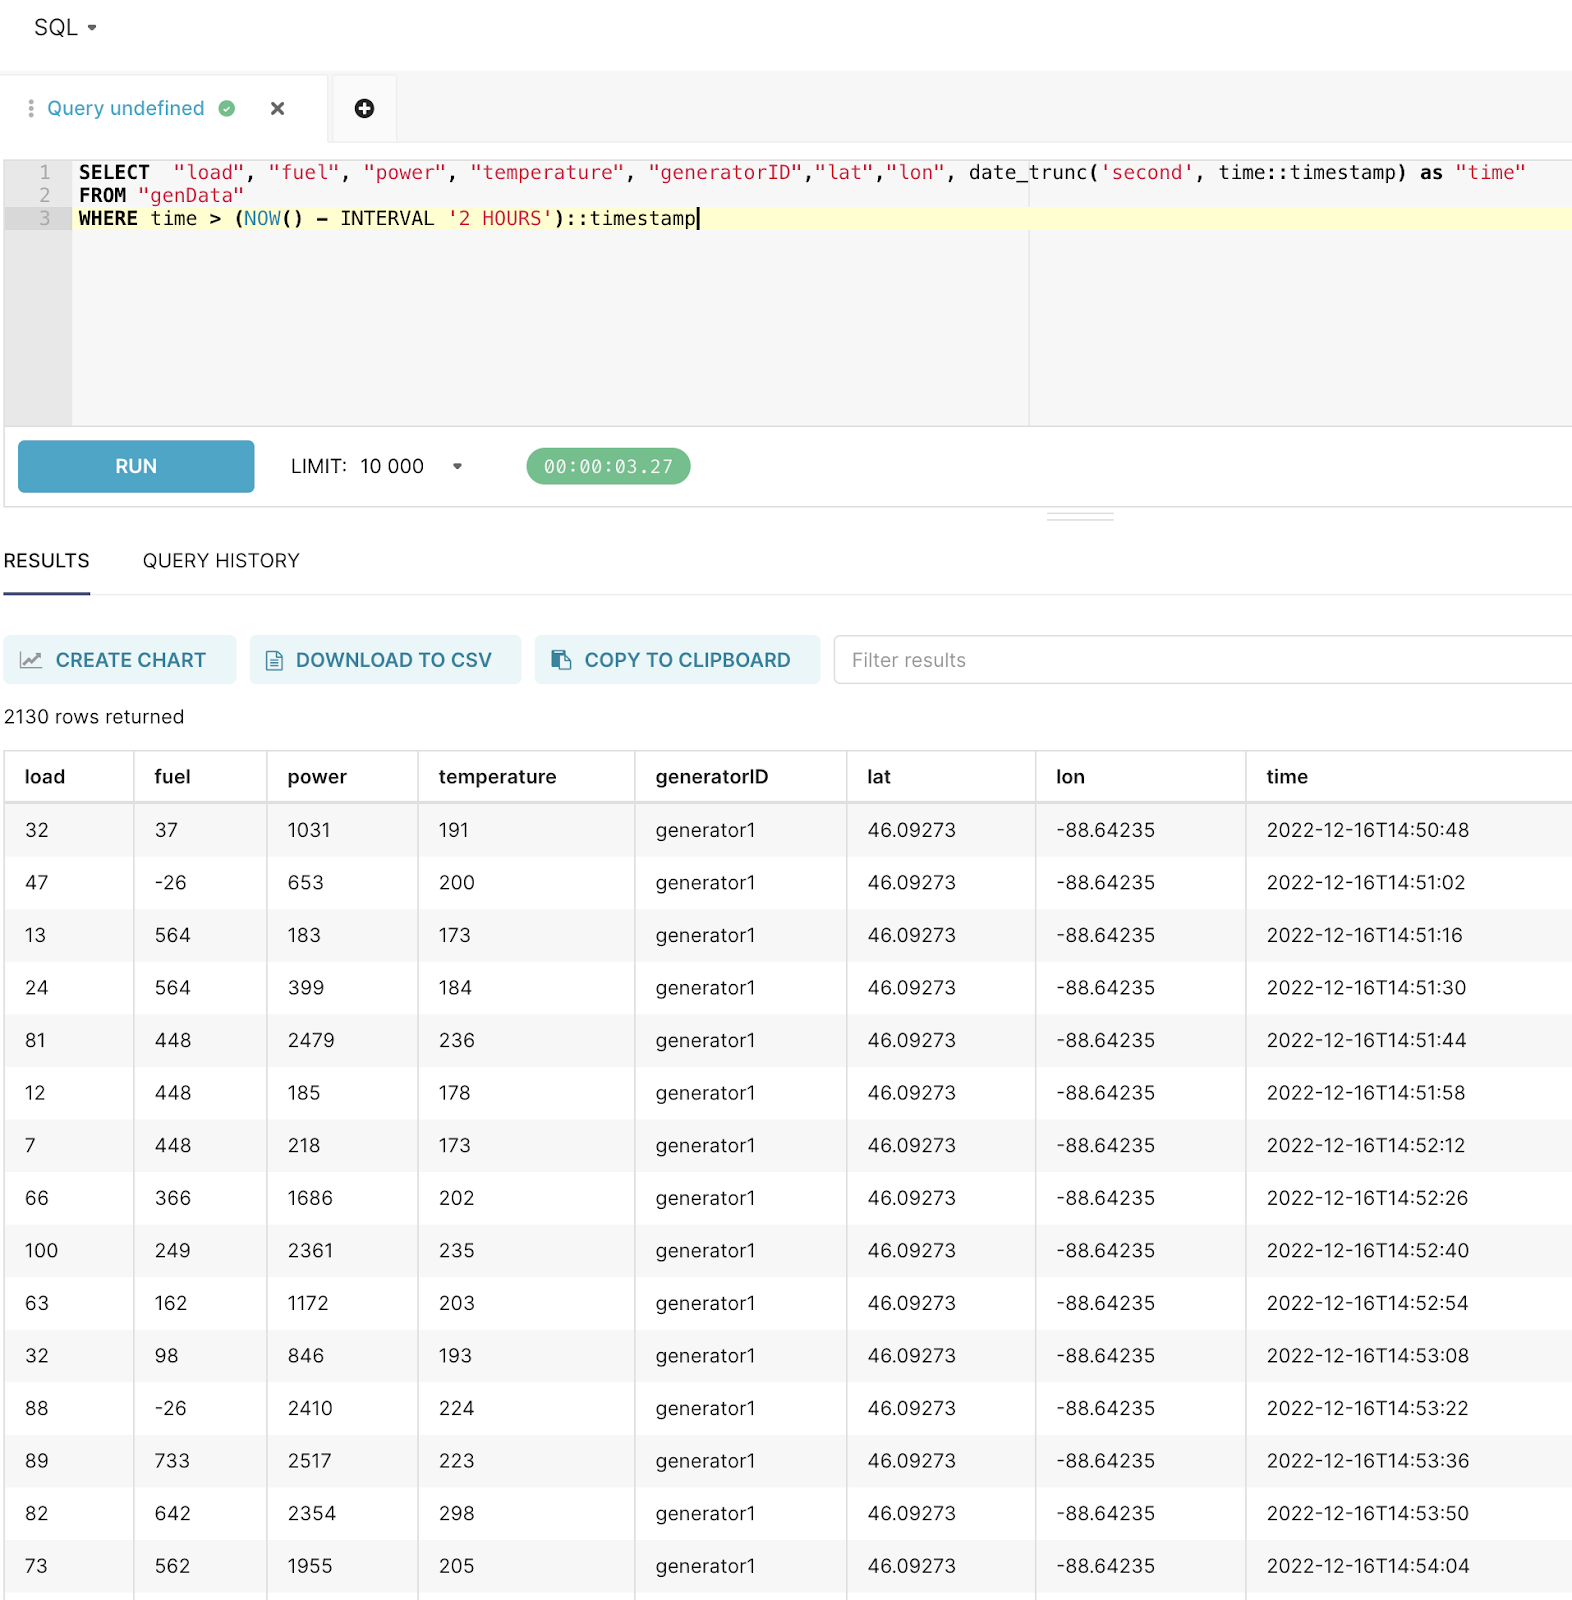Click the Query undefined tab title
The width and height of the screenshot is (1572, 1600).
[126, 108]
